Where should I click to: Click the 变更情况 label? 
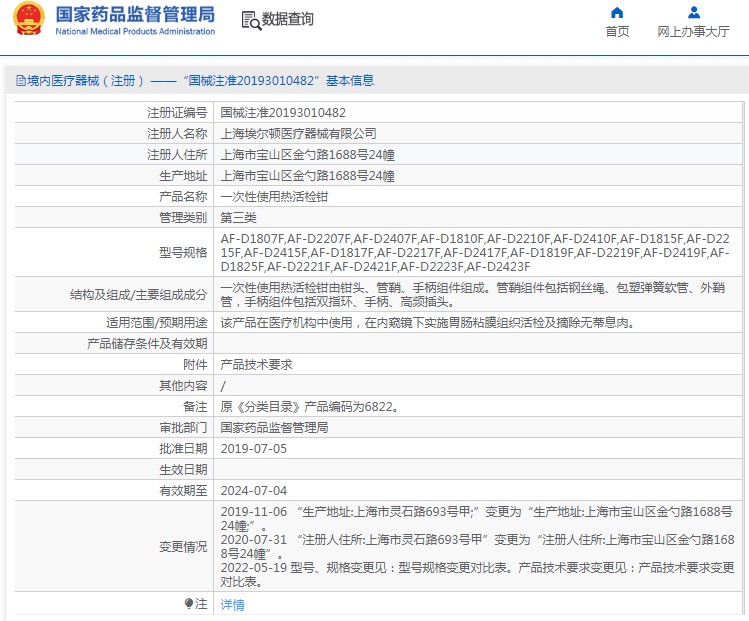(x=183, y=546)
